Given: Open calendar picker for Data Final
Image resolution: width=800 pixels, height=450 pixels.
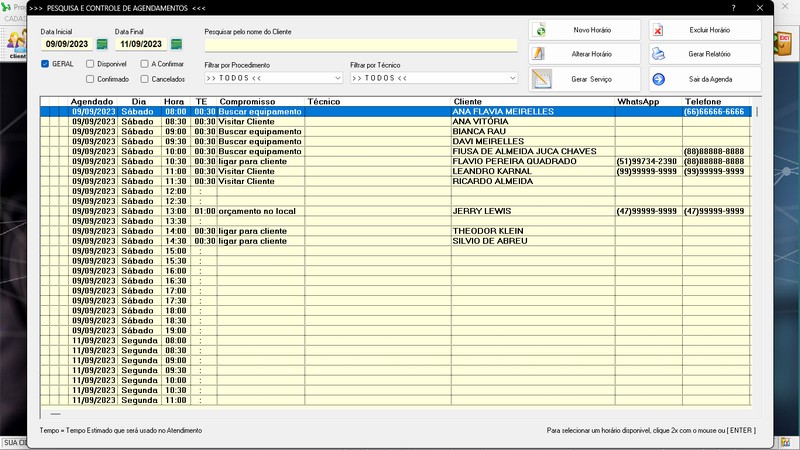Looking at the screenshot, I should pos(177,44).
